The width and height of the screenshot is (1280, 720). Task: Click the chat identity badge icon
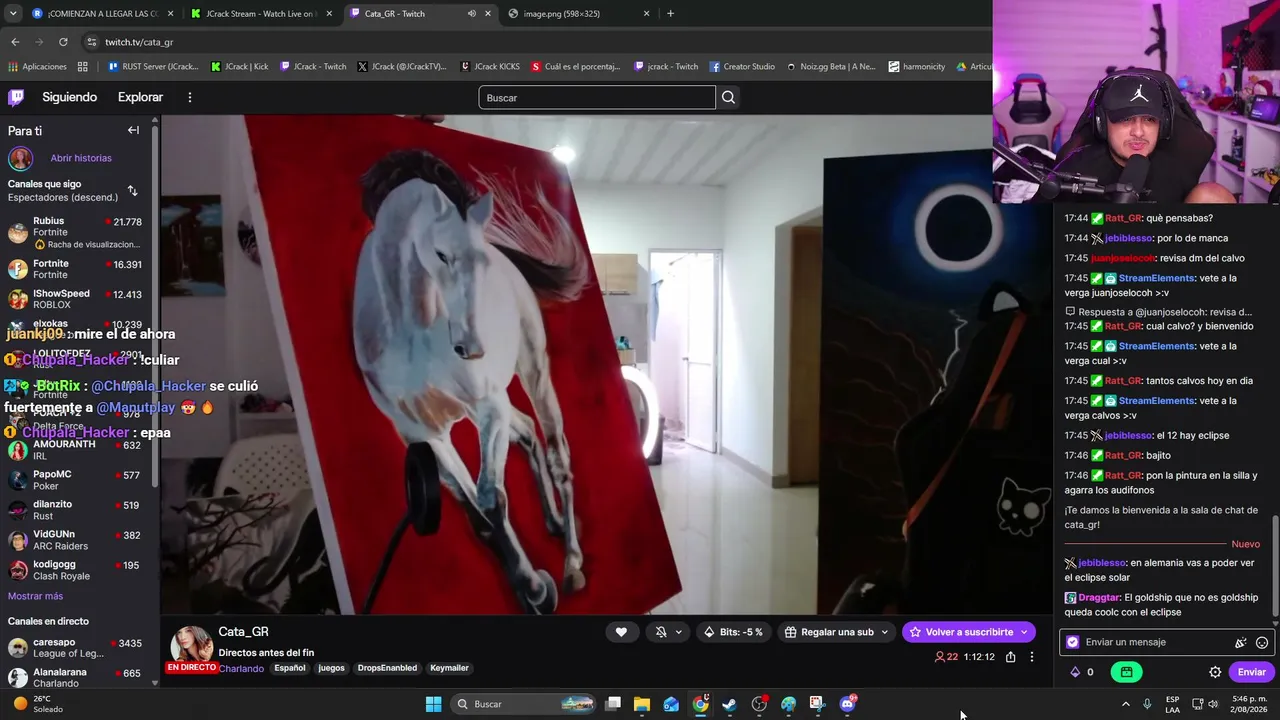[x=1073, y=643]
